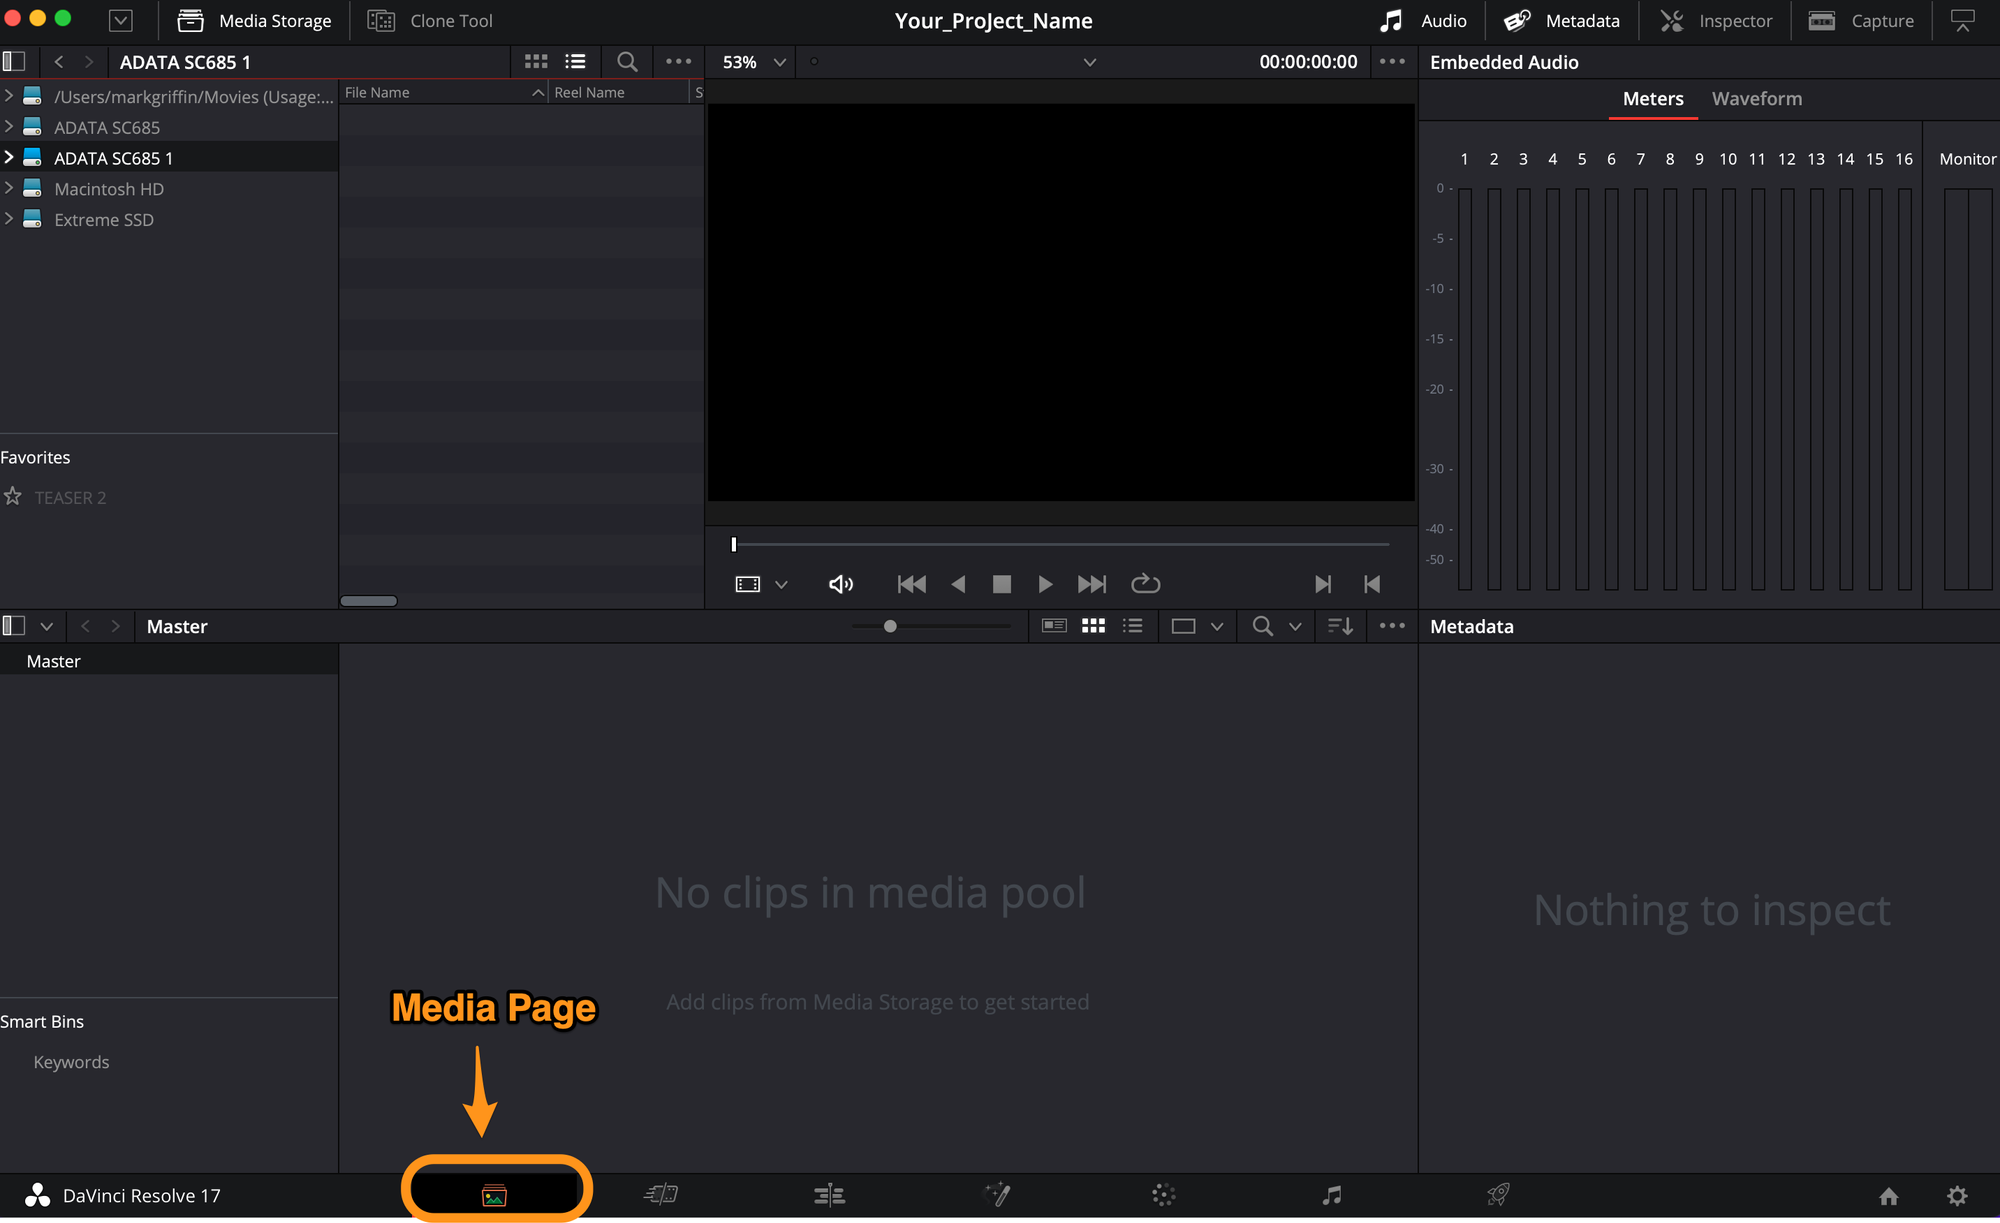
Task: Toggle loop playback in viewer
Action: [1145, 584]
